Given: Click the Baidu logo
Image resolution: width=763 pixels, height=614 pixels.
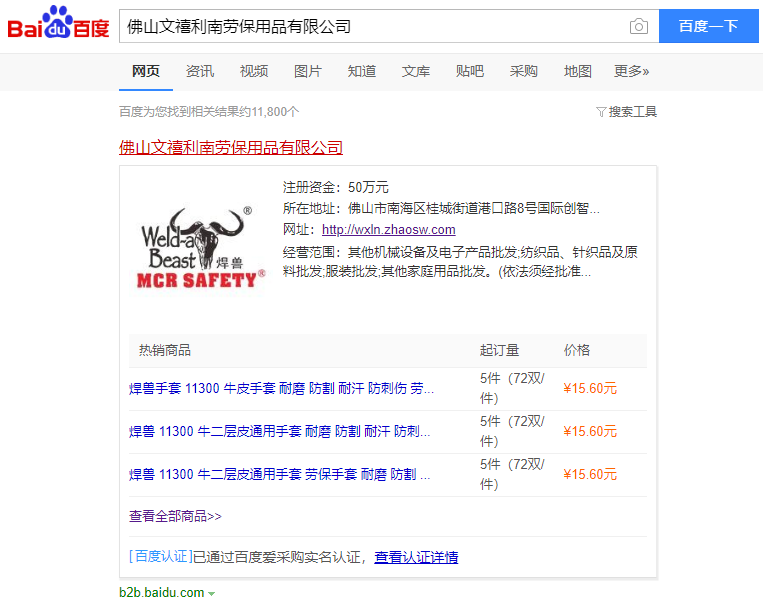Looking at the screenshot, I should click(58, 22).
